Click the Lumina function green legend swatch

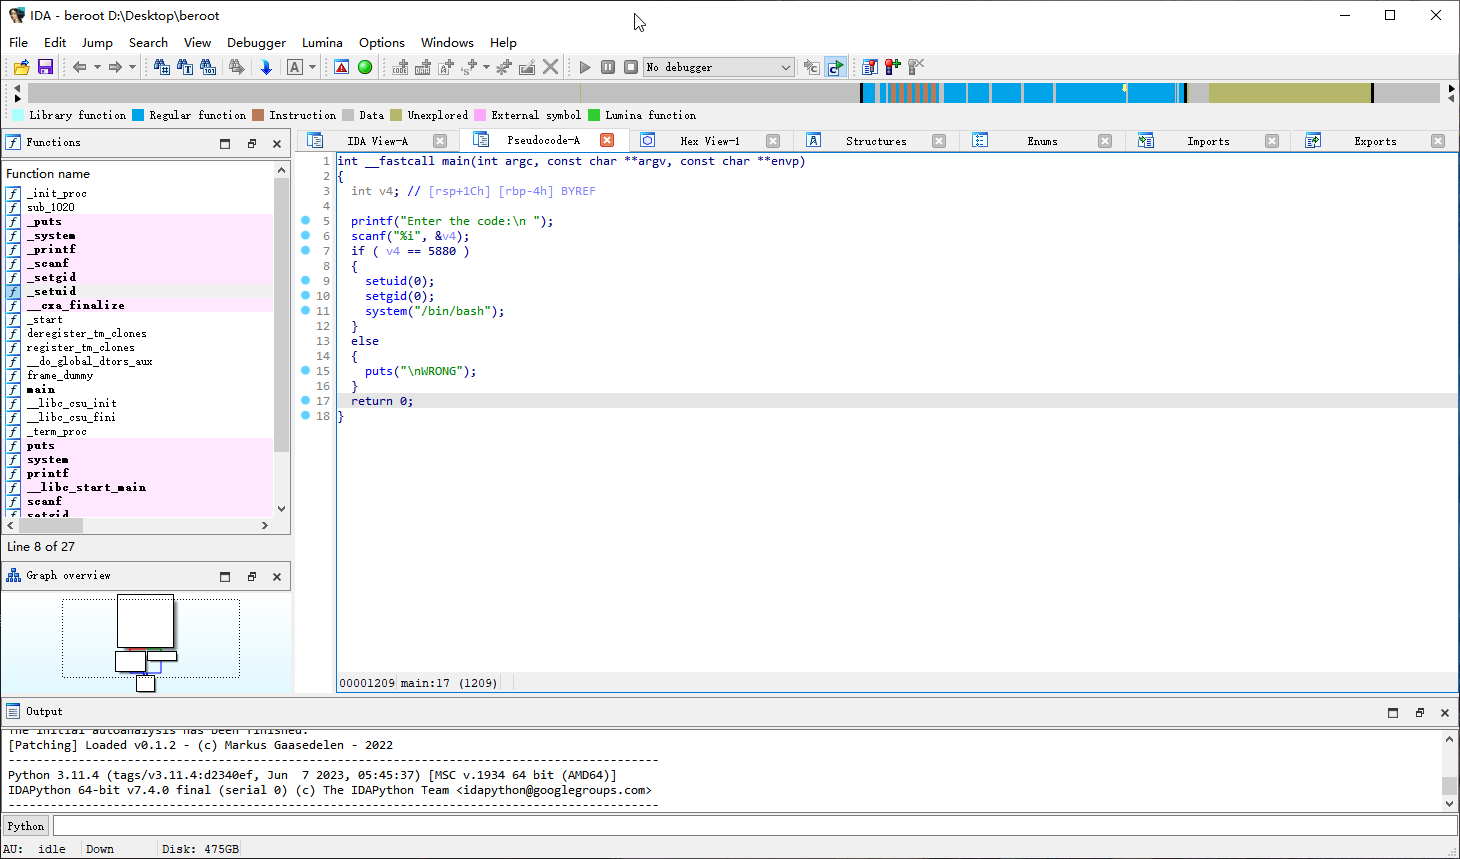594,115
